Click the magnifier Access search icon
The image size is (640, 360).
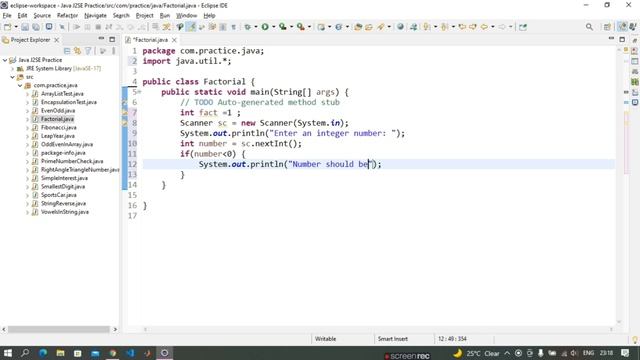tap(589, 27)
